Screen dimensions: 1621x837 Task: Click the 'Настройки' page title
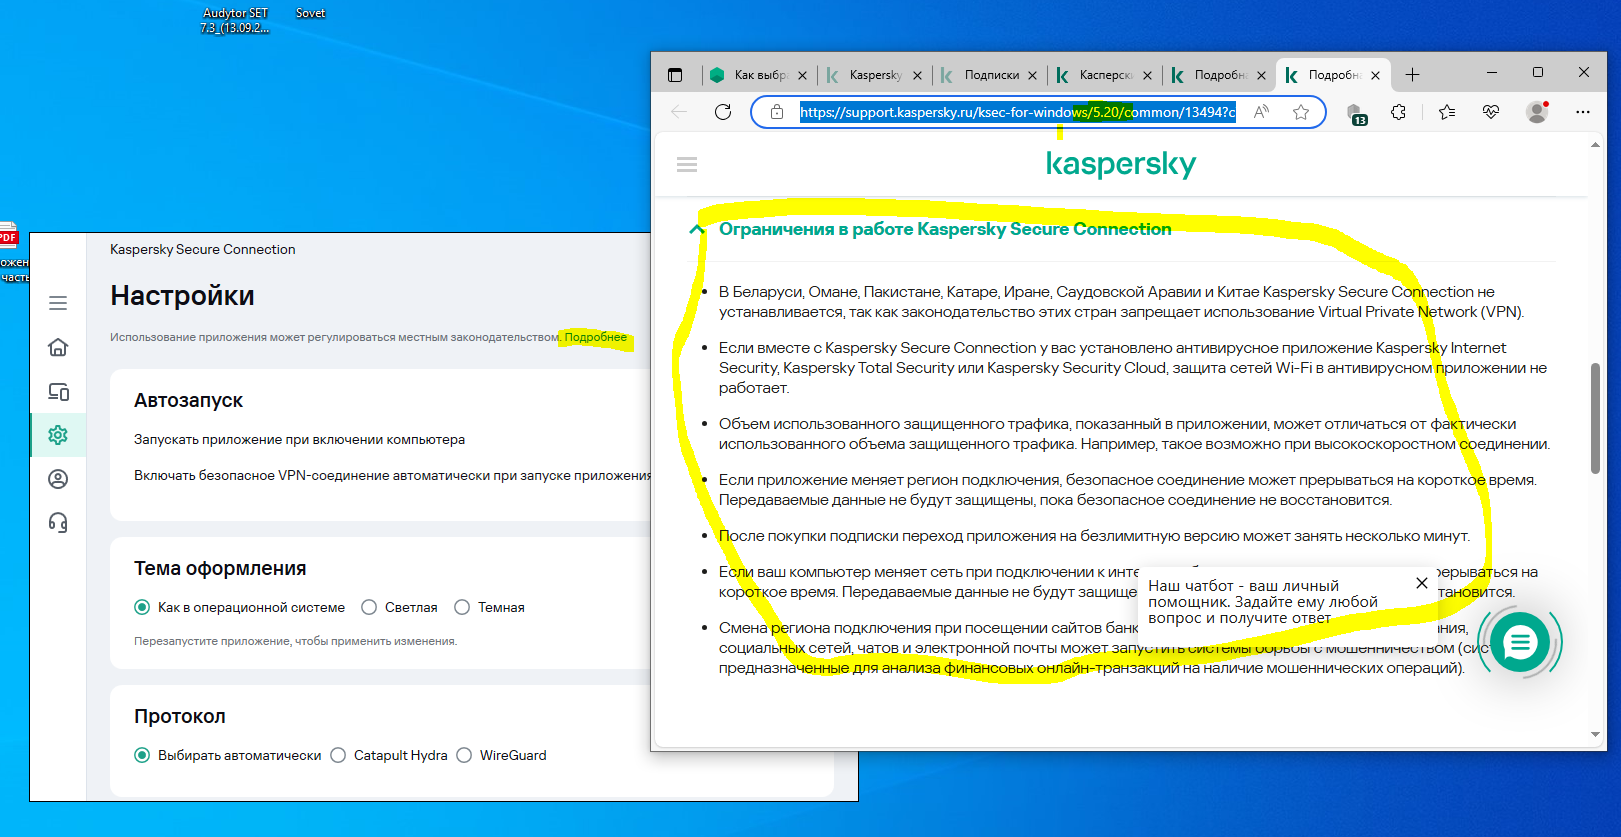click(x=182, y=296)
